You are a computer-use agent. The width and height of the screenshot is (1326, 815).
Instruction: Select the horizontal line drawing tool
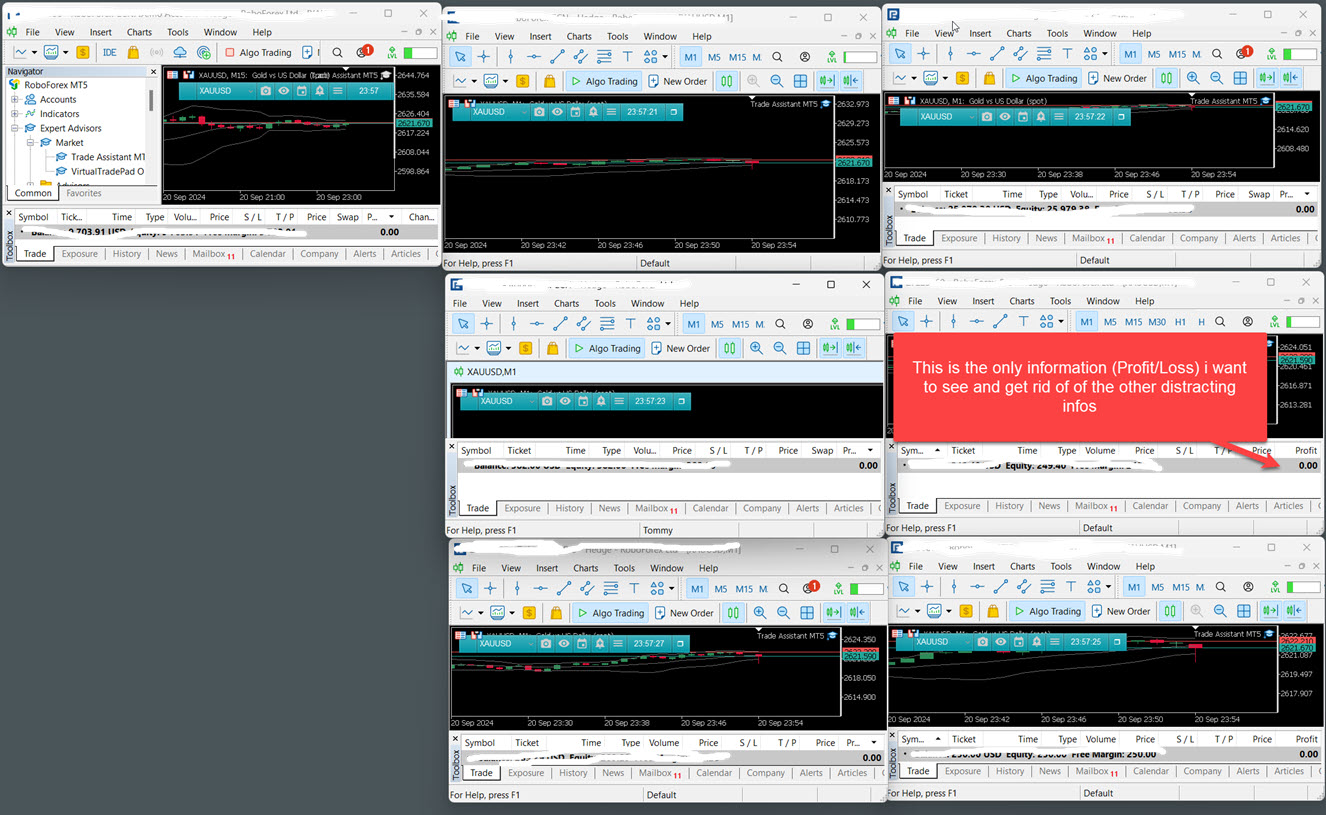tap(534, 57)
